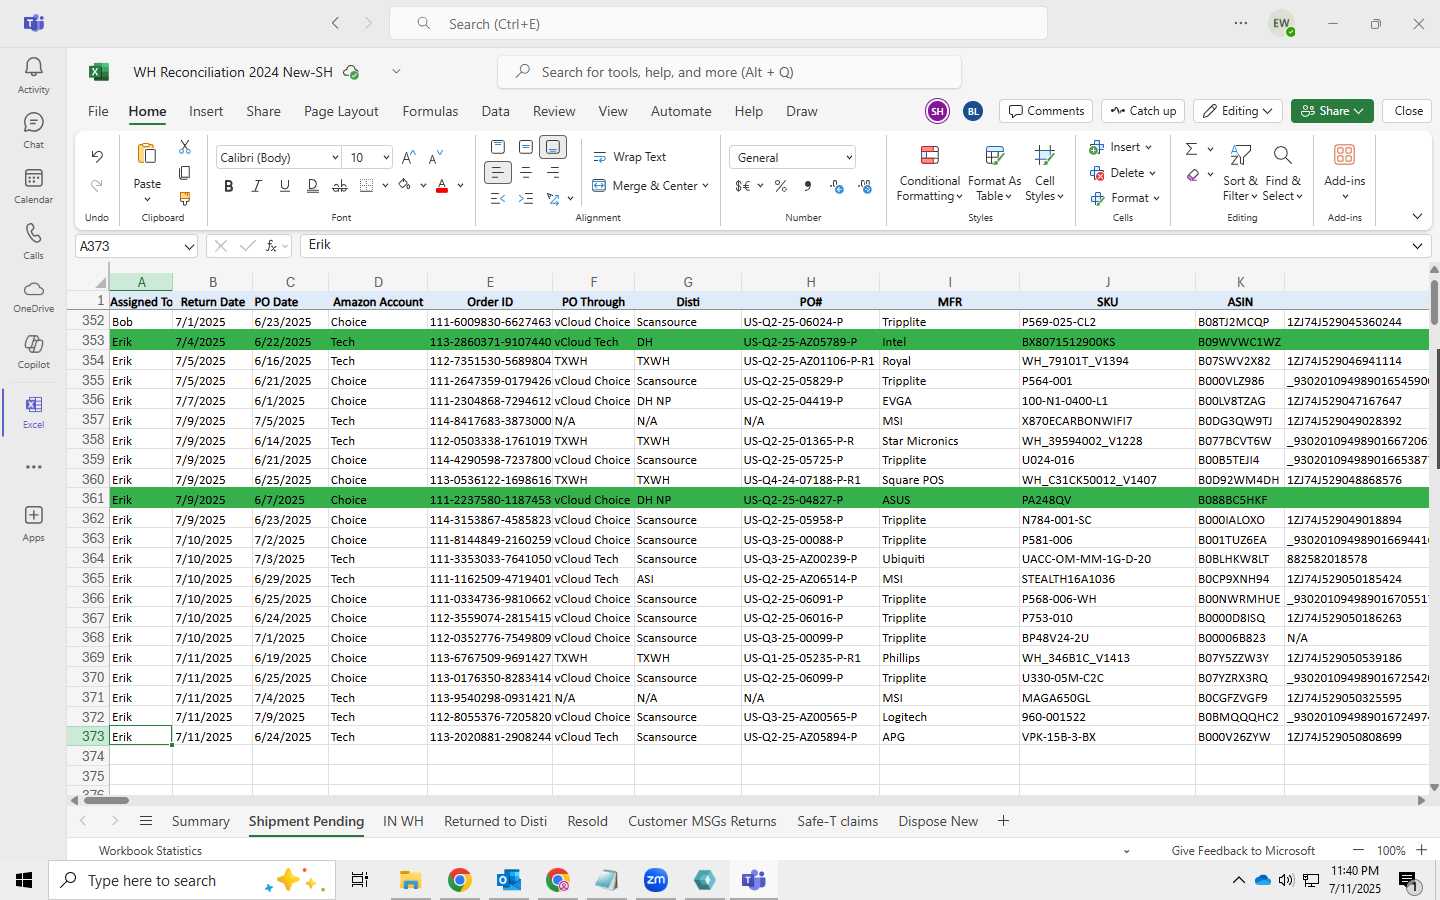1440x900 pixels.
Task: Open Conditional Formatting
Action: [x=929, y=172]
